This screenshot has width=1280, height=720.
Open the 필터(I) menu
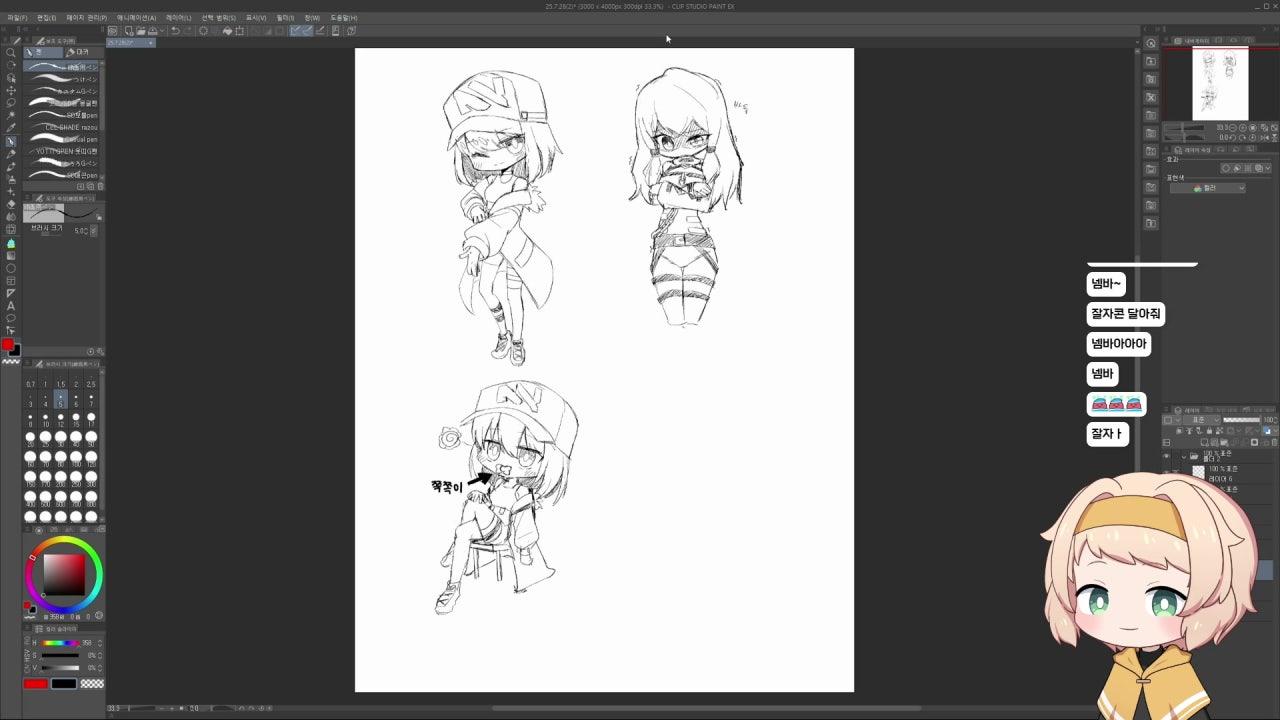coord(285,18)
